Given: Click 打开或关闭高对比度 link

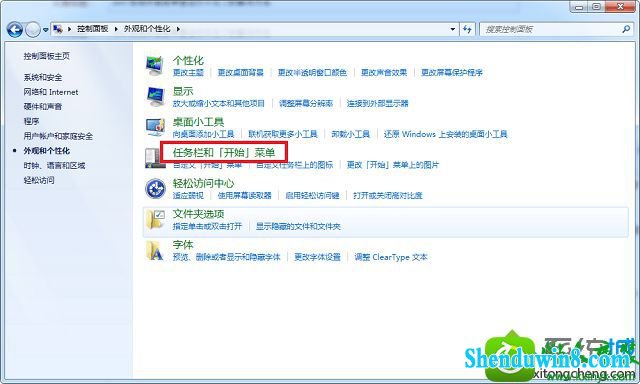Looking at the screenshot, I should [x=388, y=195].
